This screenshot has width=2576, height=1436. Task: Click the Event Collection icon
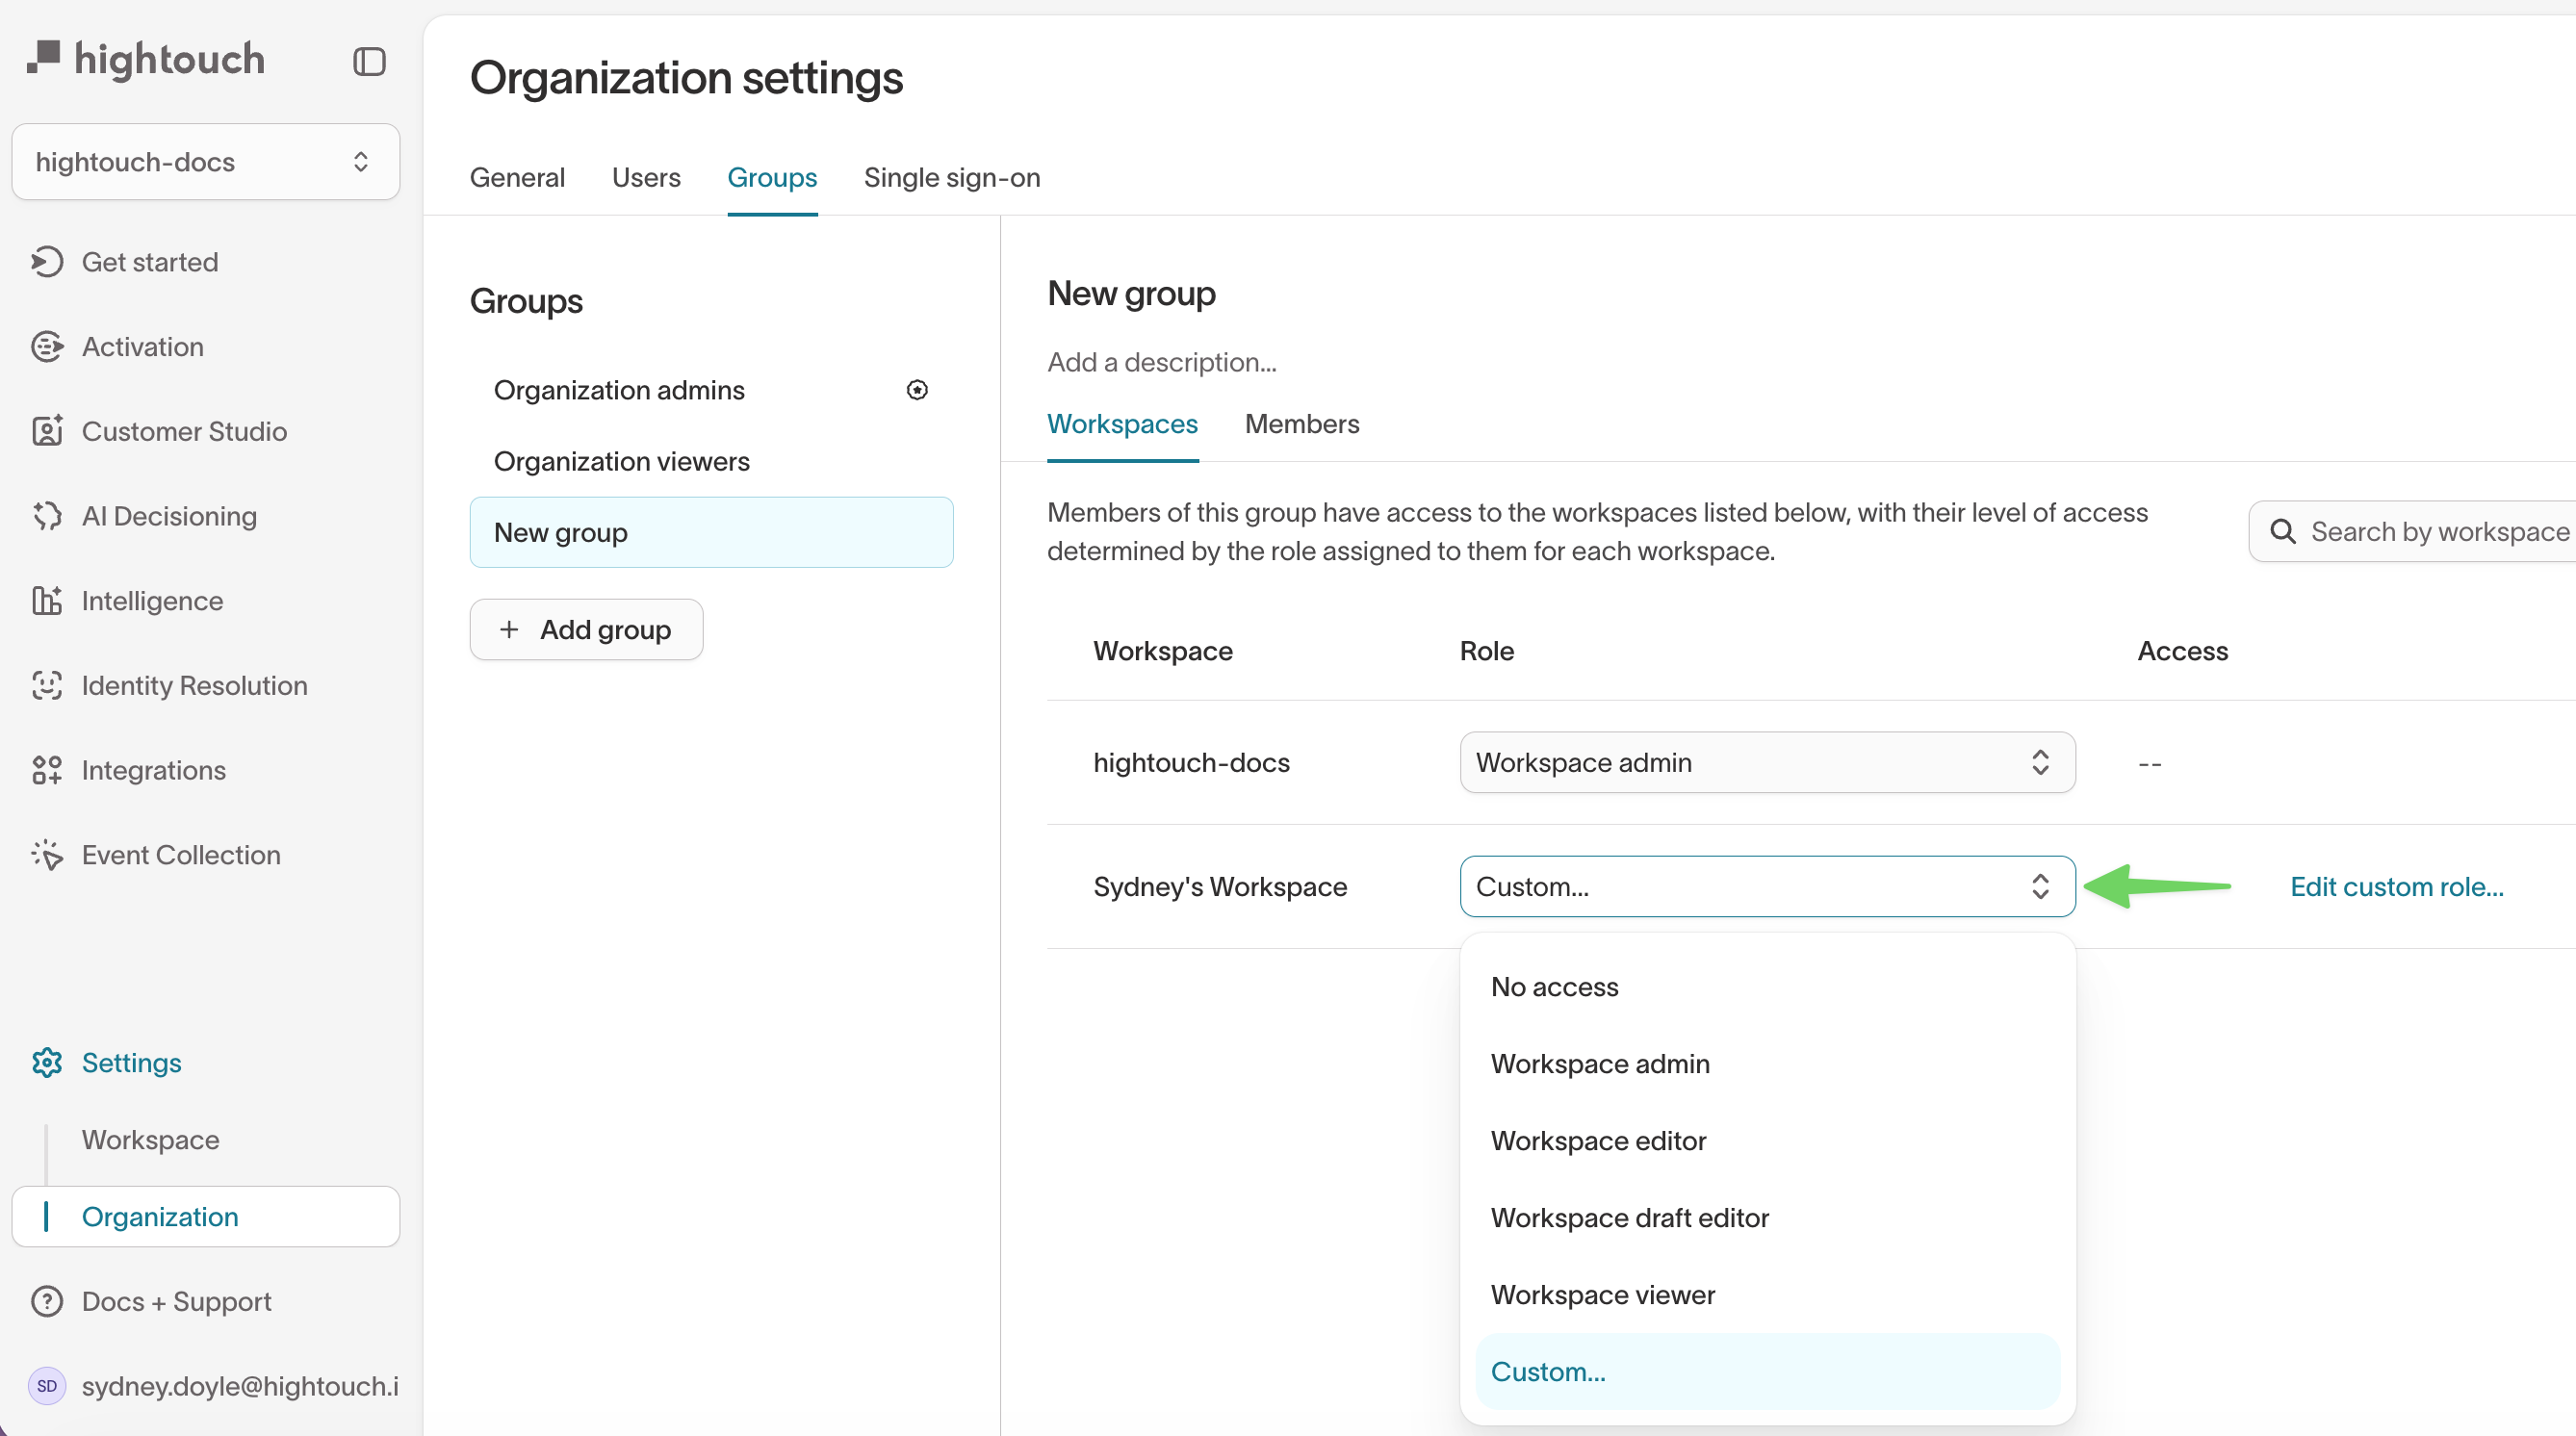[47, 855]
